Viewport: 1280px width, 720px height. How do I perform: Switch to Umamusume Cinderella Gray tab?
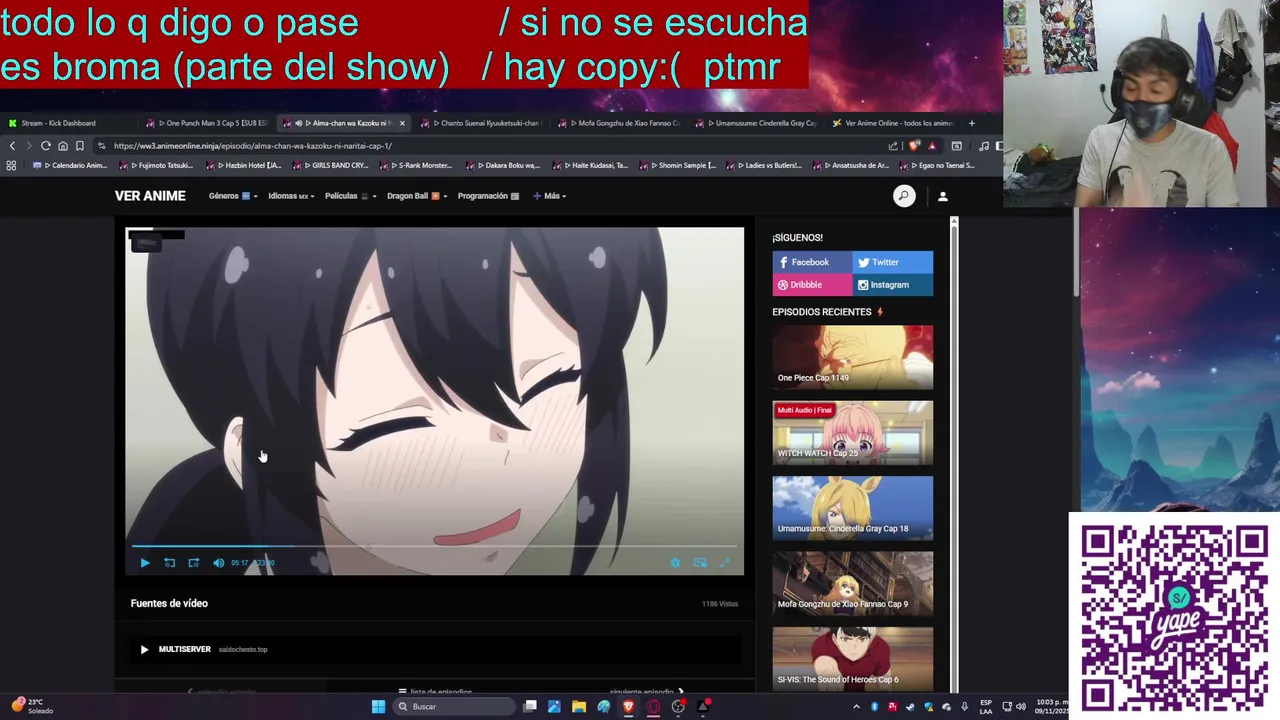point(757,123)
